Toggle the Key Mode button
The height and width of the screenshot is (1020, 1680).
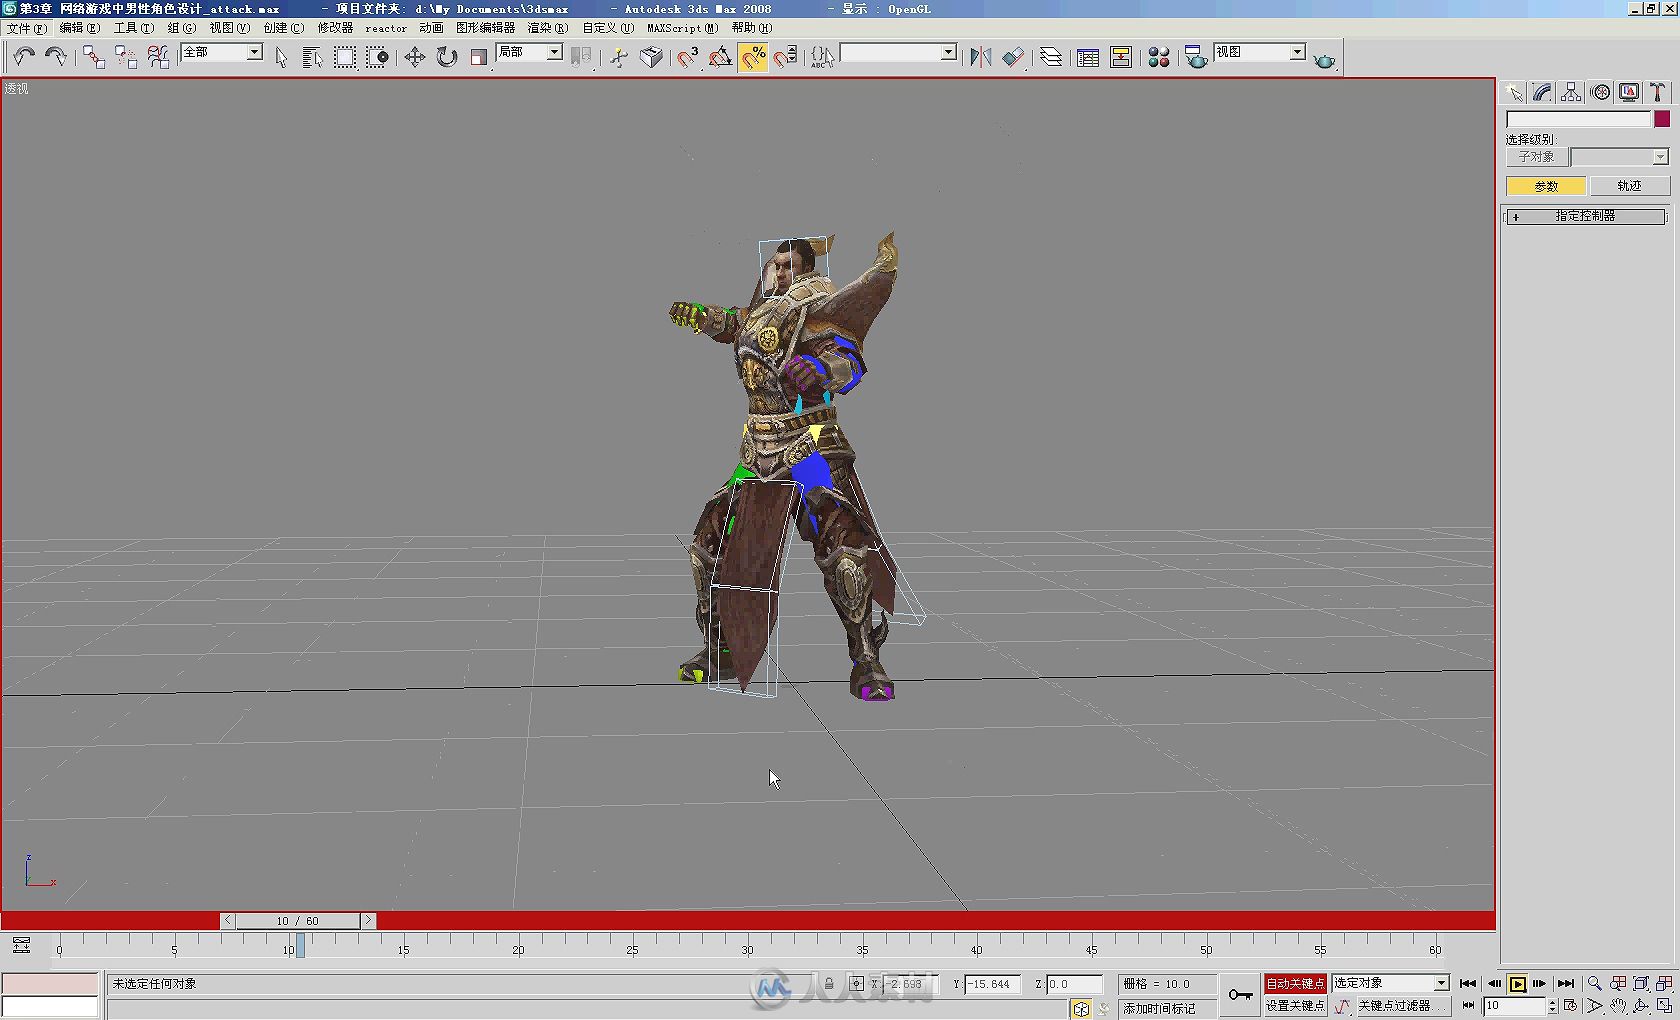coord(1468,1005)
